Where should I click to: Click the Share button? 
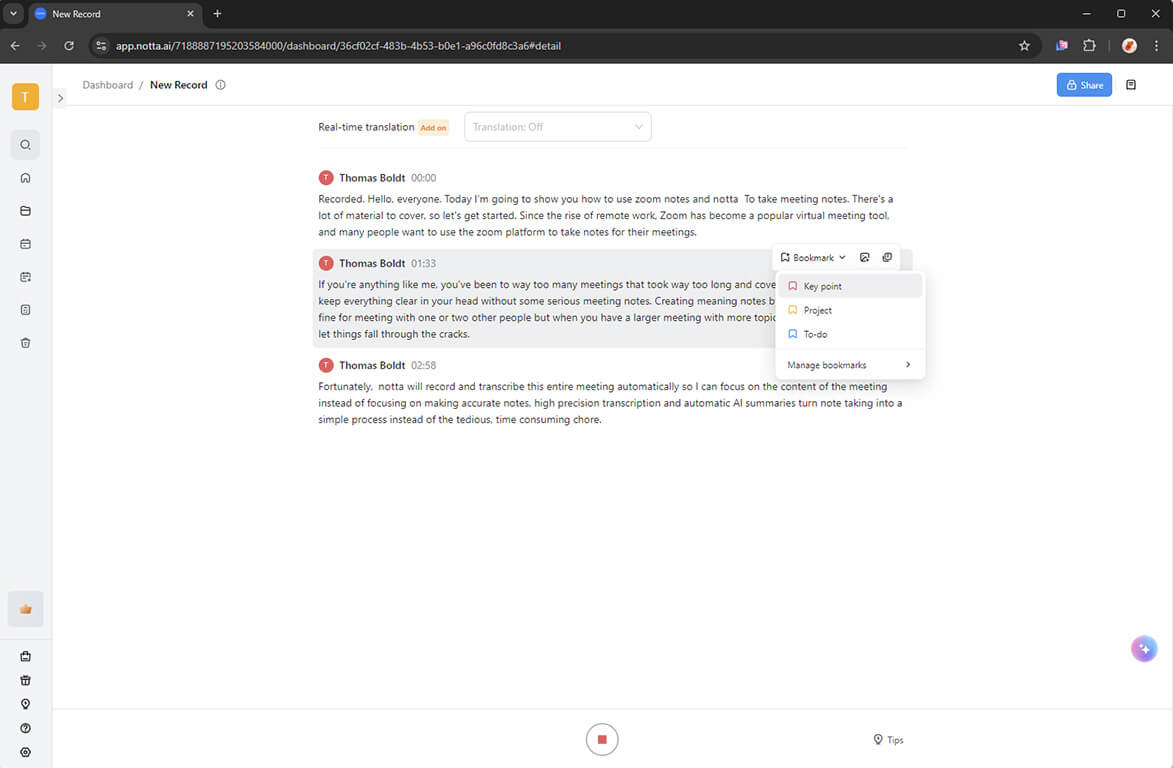pos(1084,85)
